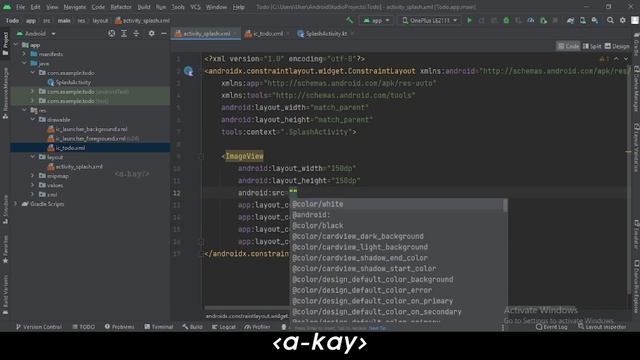Image resolution: width=640 pixels, height=360 pixels.
Task: Click the Debug app bug icon
Action: click(506, 20)
